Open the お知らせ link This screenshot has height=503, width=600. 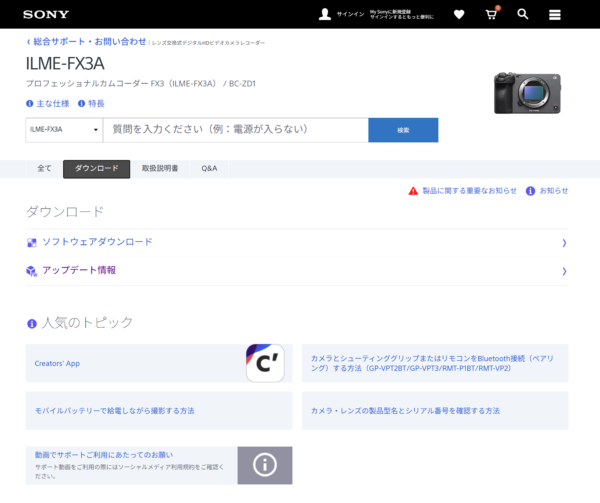[554, 190]
